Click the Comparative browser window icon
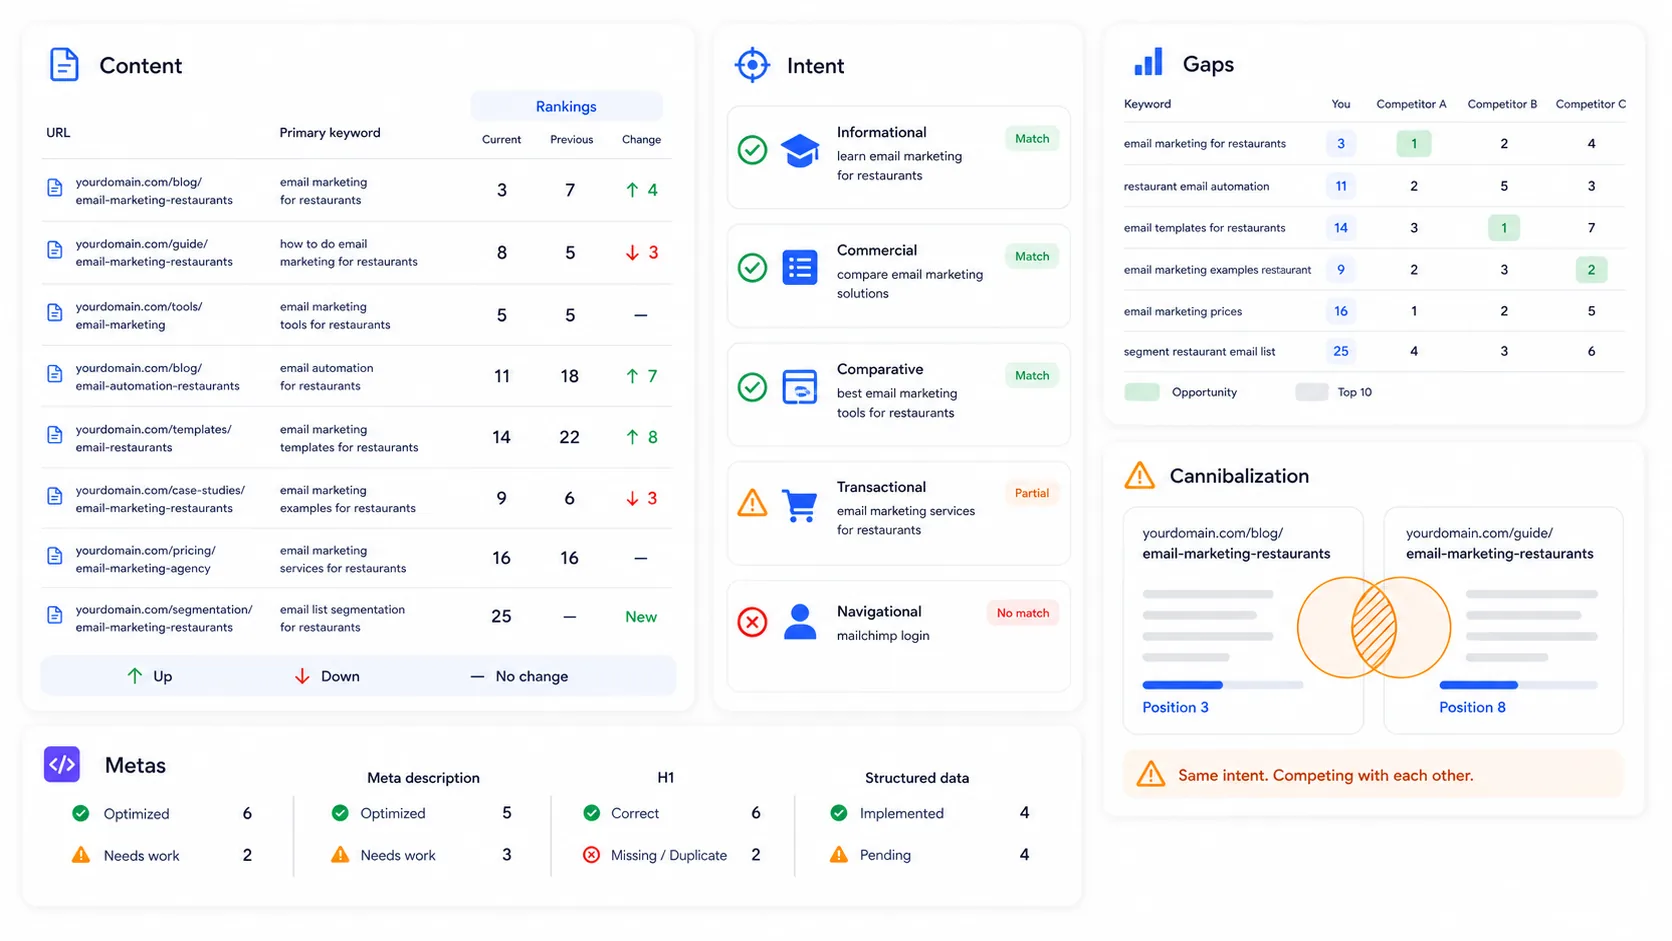This screenshot has width=1672, height=941. pos(800,387)
